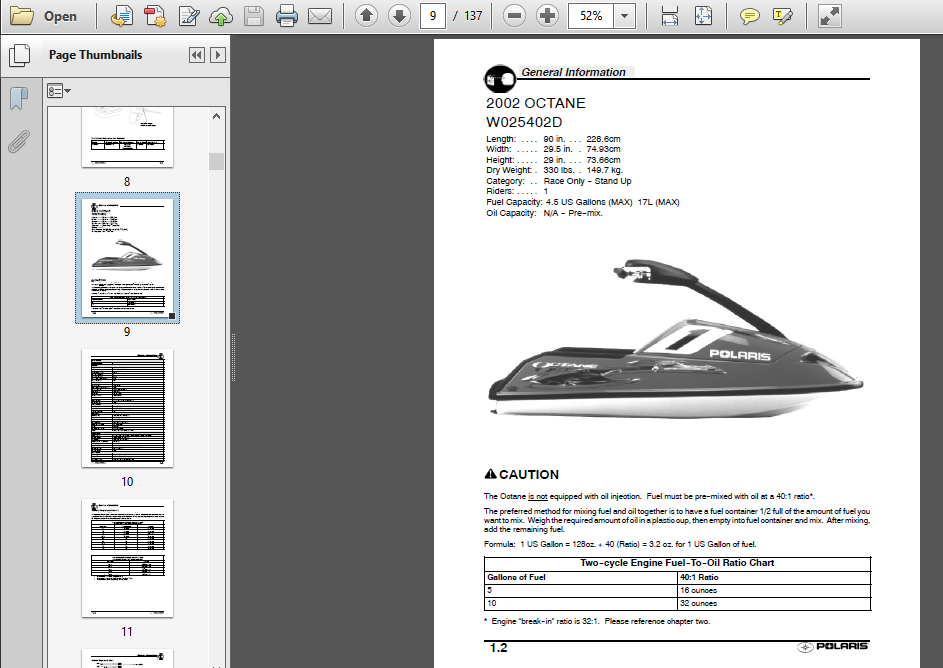Click the page number input field

pos(432,16)
